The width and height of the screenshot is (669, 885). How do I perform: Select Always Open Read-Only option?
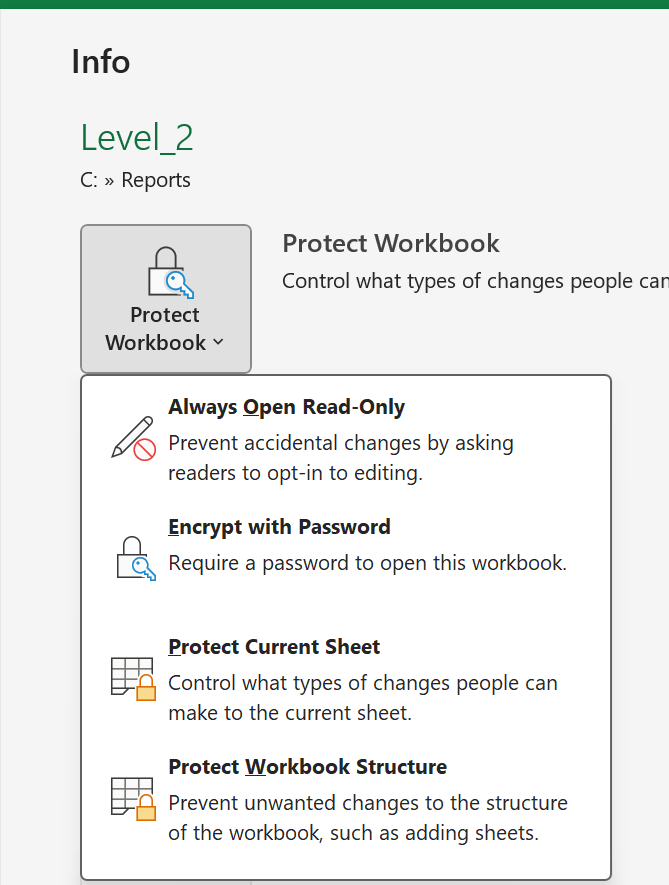346,439
